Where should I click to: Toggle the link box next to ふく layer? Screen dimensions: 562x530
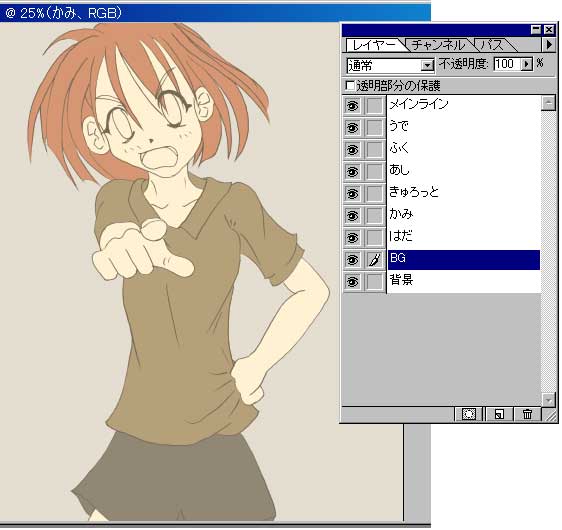(x=375, y=150)
